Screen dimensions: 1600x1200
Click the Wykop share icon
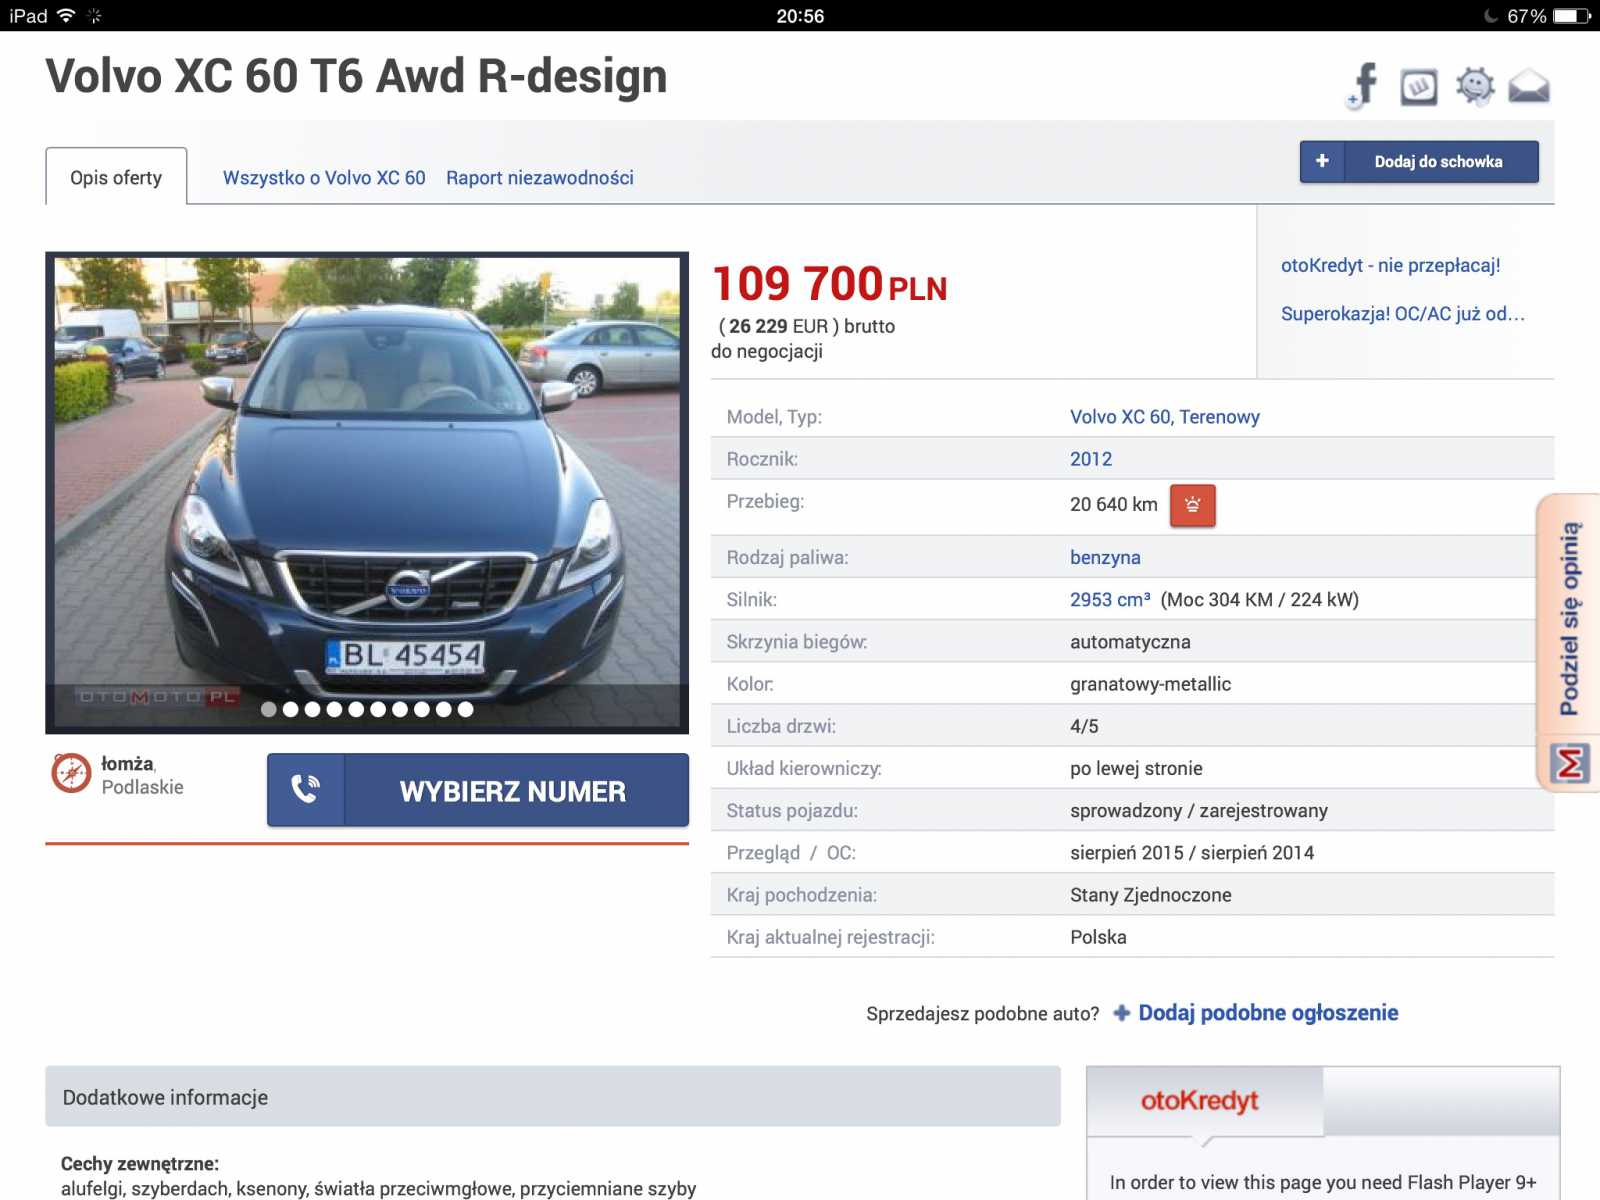pos(1419,87)
